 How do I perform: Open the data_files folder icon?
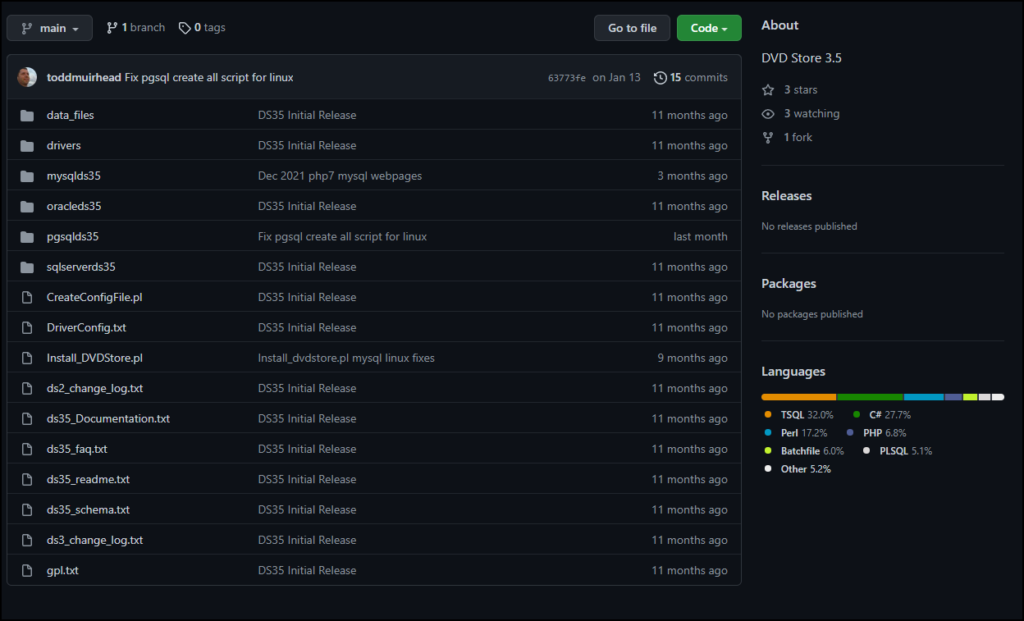pyautogui.click(x=27, y=114)
